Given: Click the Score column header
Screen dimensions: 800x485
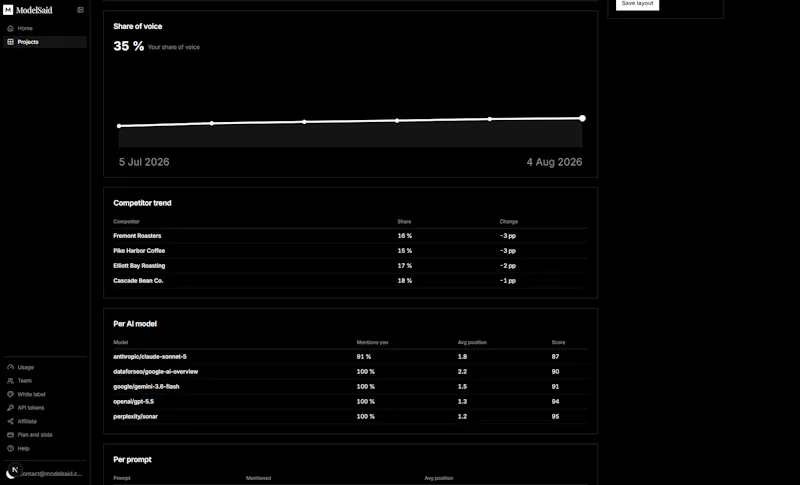Looking at the screenshot, I should (x=558, y=343).
